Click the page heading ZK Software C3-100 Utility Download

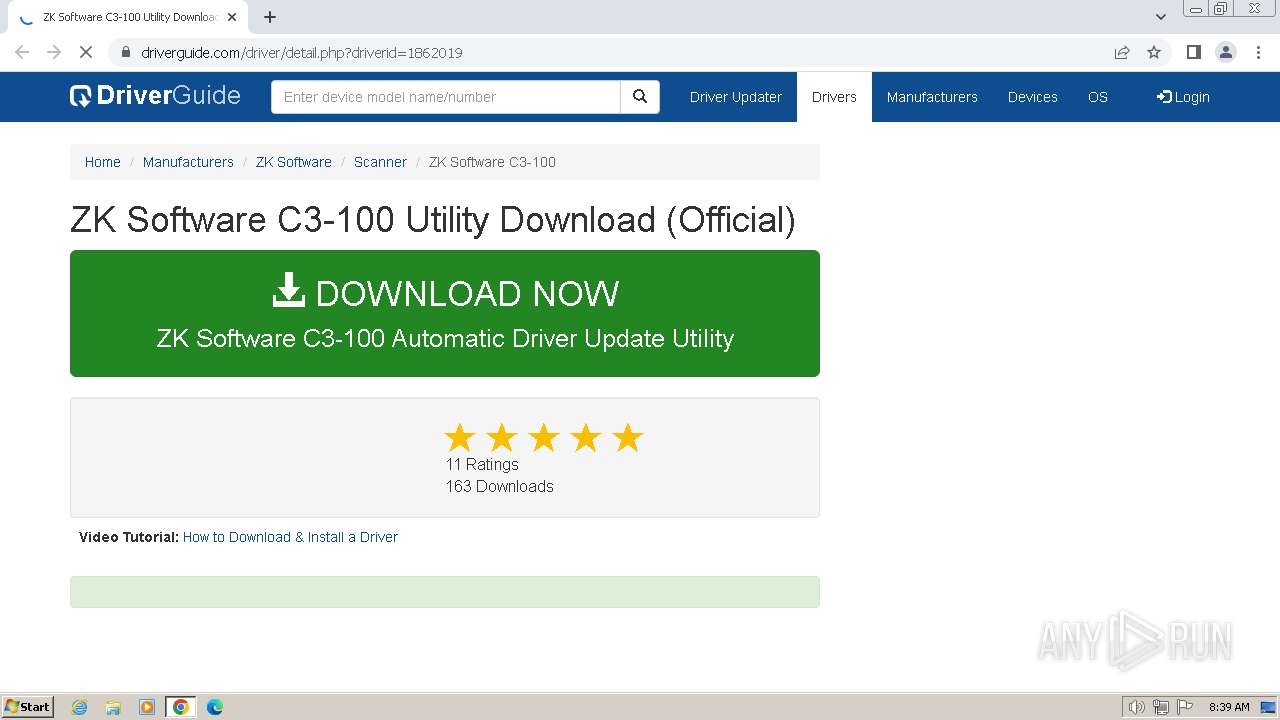(x=433, y=220)
